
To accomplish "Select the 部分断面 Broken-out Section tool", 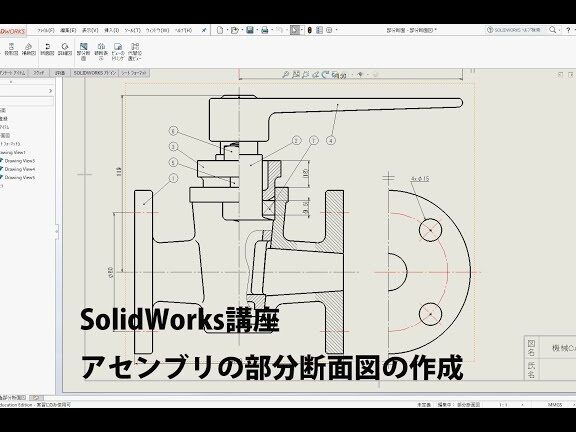I will (x=83, y=51).
